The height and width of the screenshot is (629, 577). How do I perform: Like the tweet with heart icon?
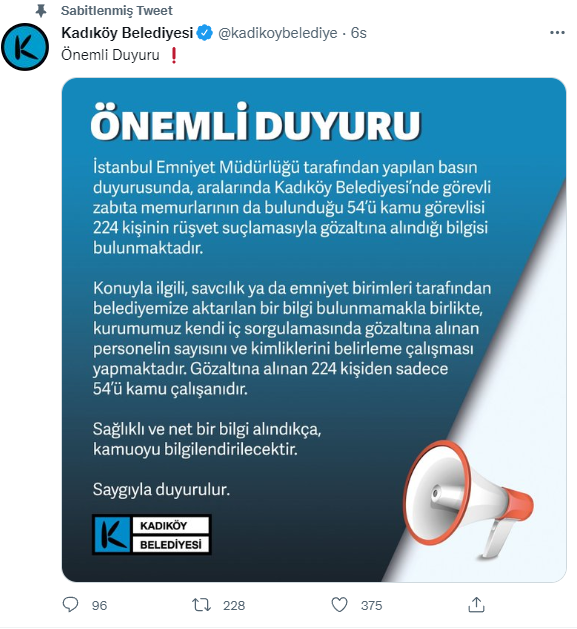[x=339, y=605]
